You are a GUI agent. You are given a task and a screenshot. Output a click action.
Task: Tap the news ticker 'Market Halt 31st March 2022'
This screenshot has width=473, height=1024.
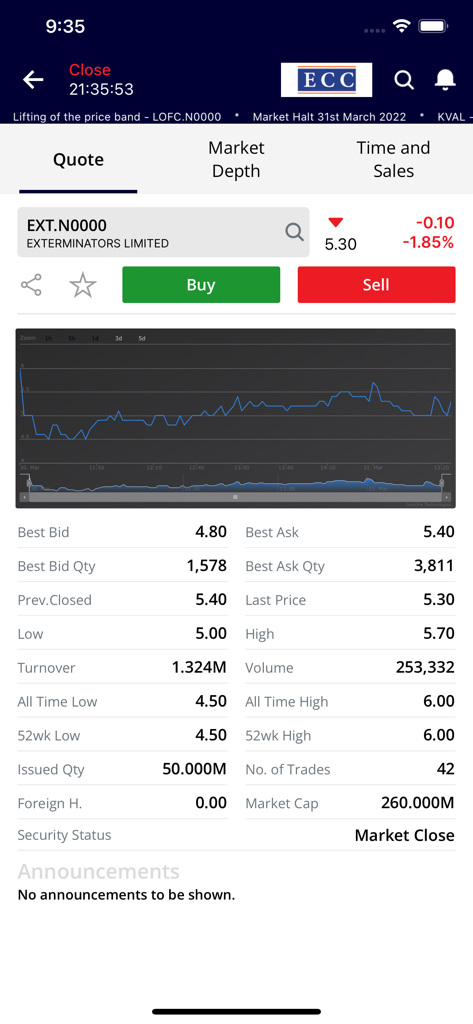point(329,117)
